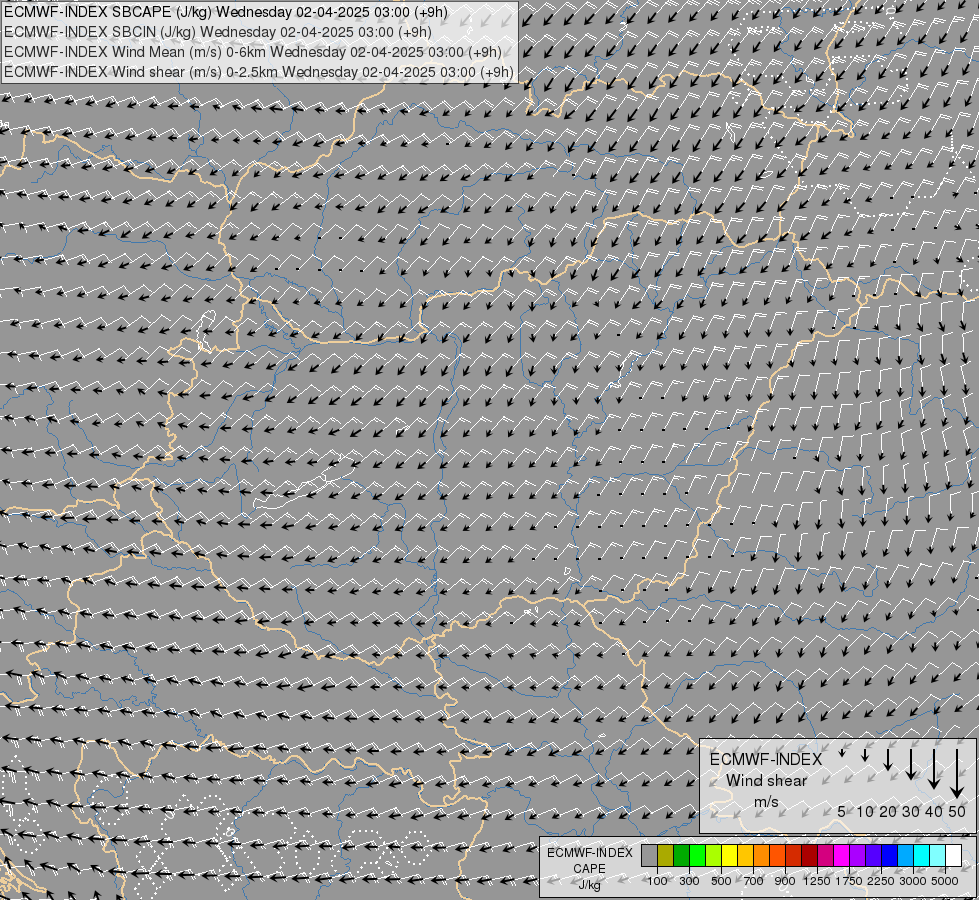979x900 pixels.
Task: Select the pink-magenta CAPE swatch after 1250
Action: point(825,855)
